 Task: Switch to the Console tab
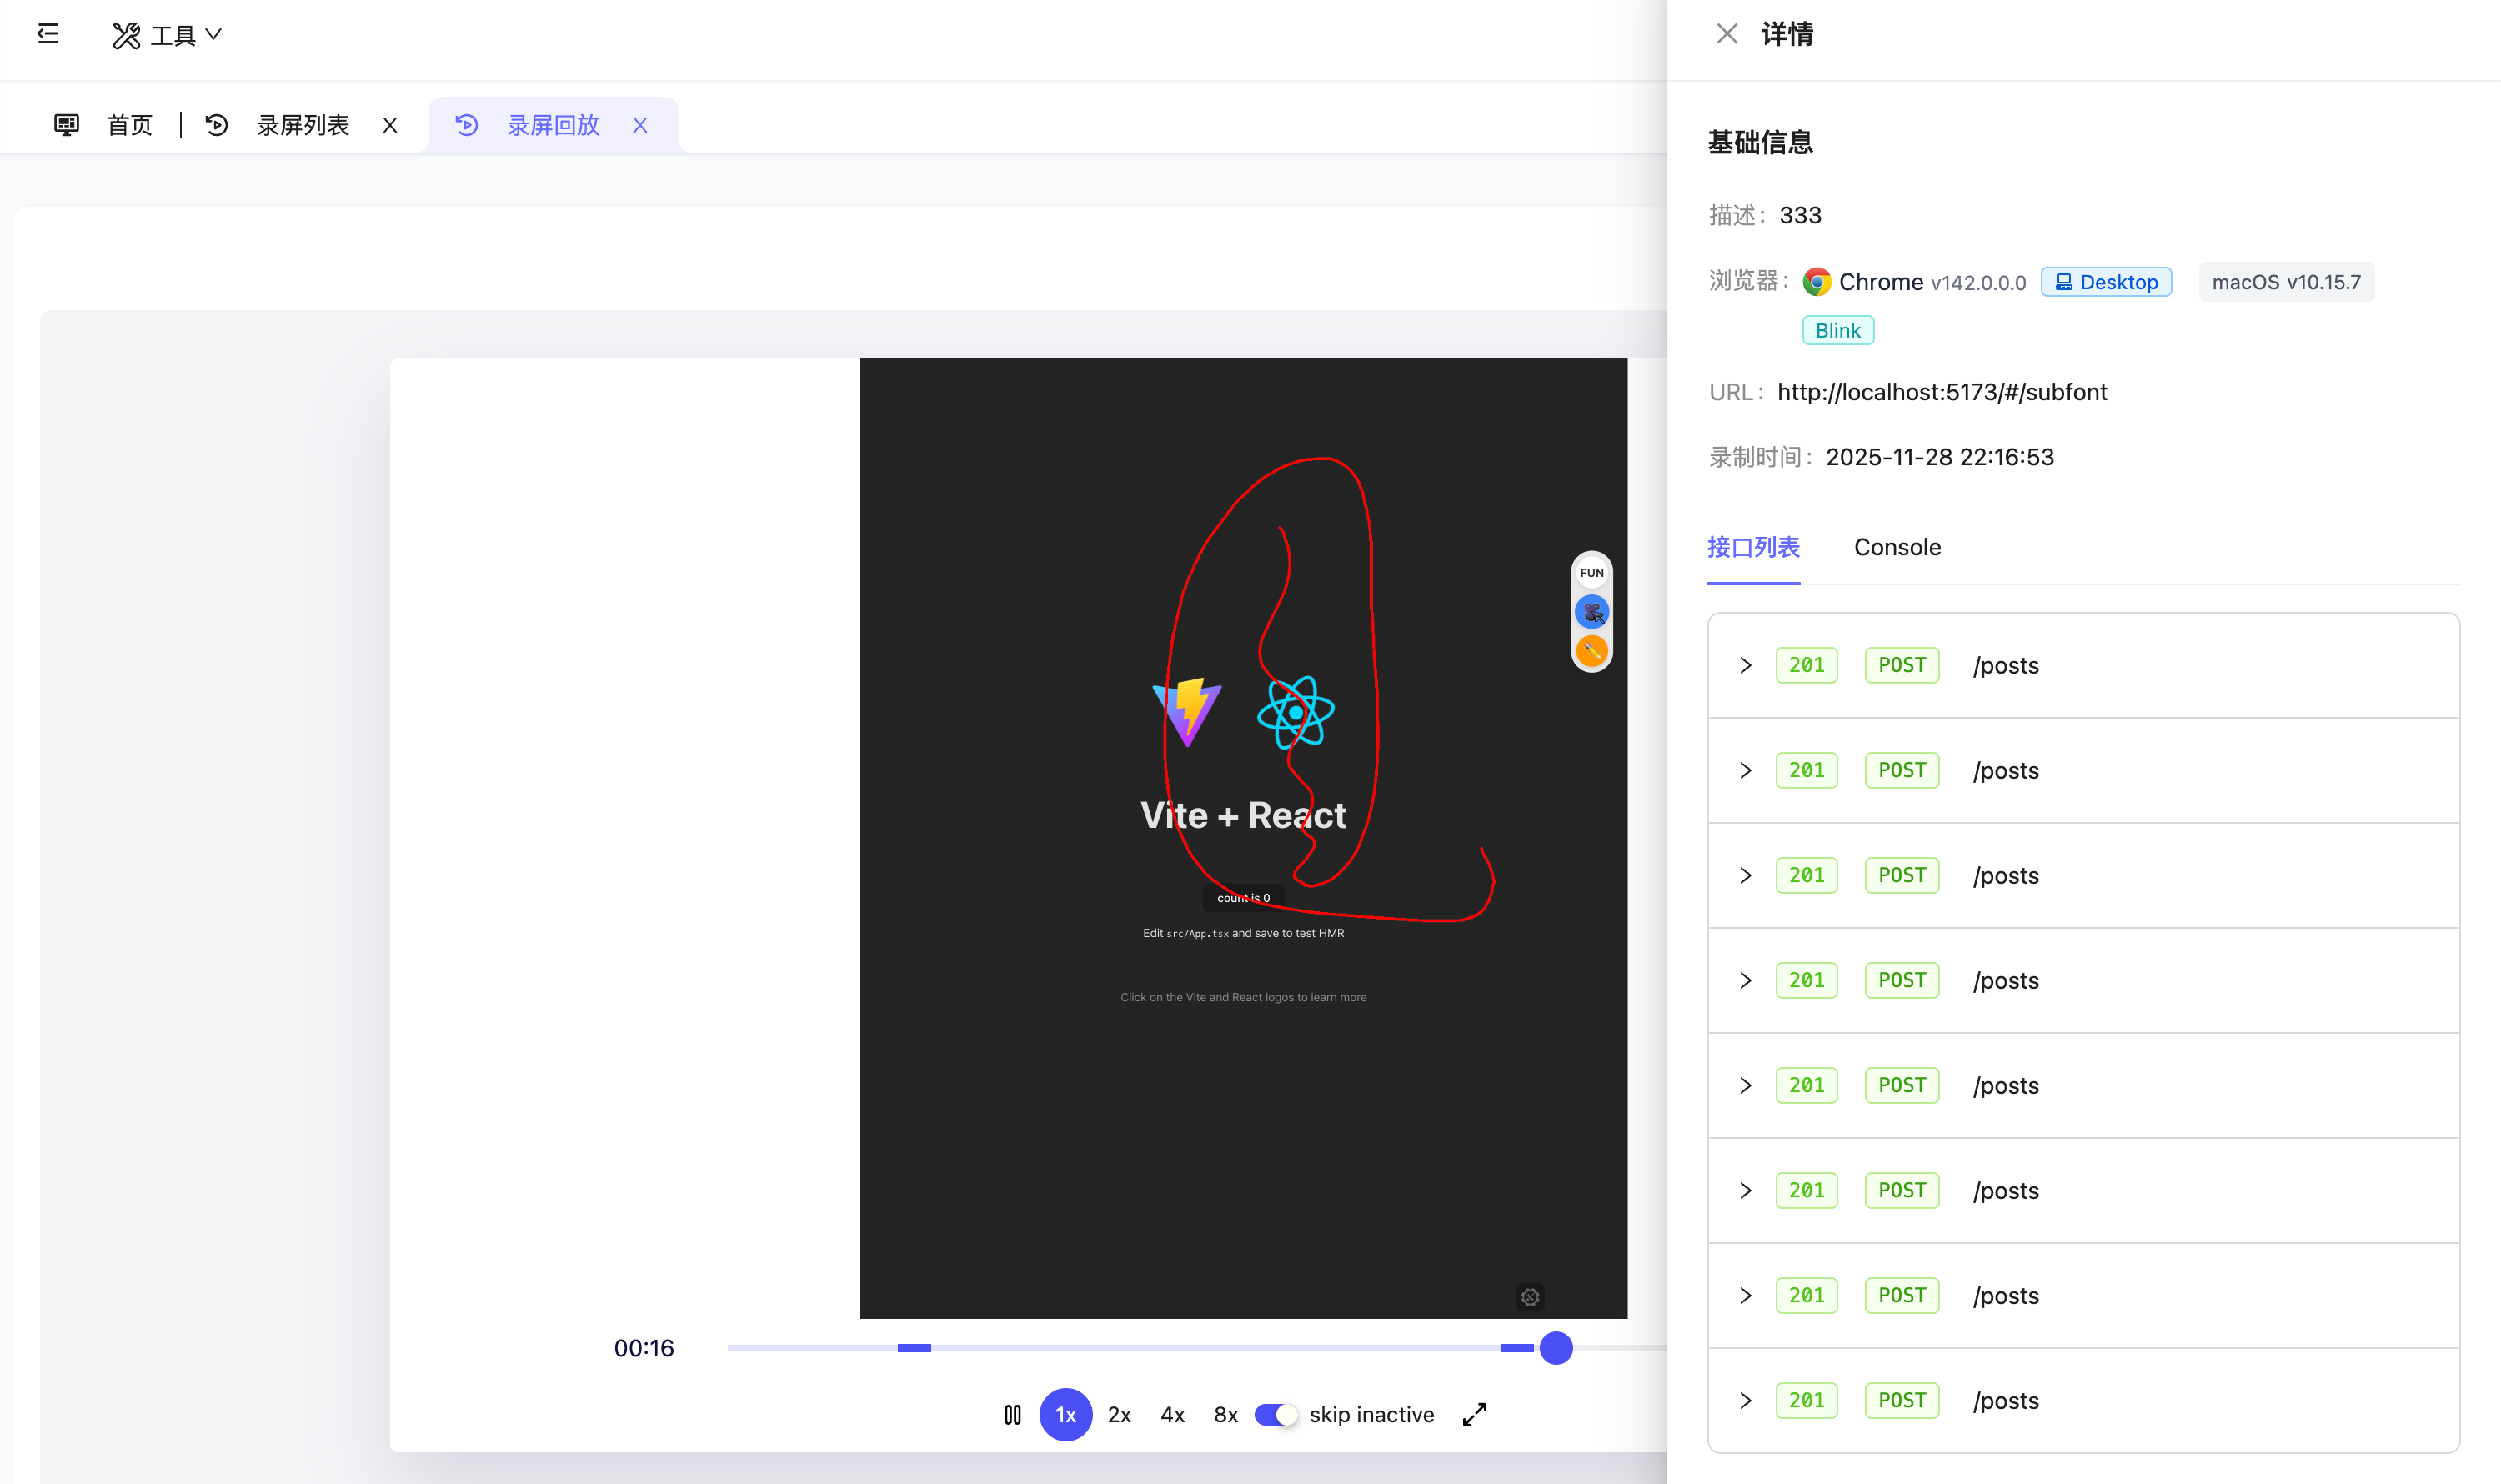[1897, 547]
